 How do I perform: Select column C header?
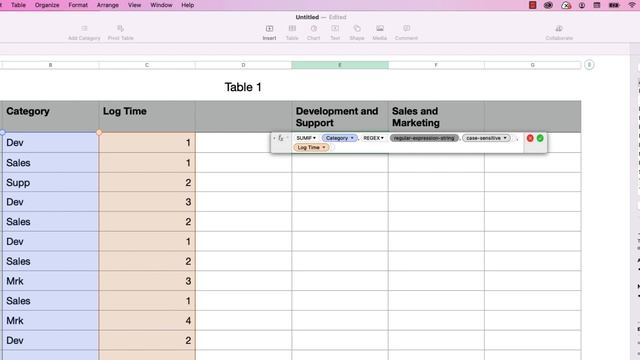coord(147,65)
